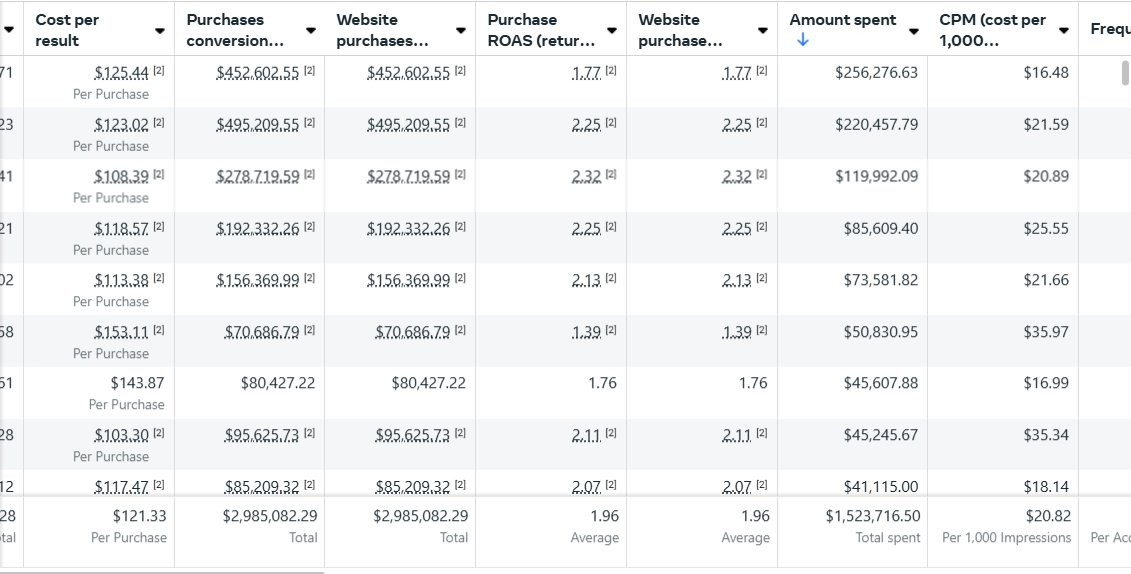
Task: Click the Purchase ROAS header label
Action: [x=541, y=30]
